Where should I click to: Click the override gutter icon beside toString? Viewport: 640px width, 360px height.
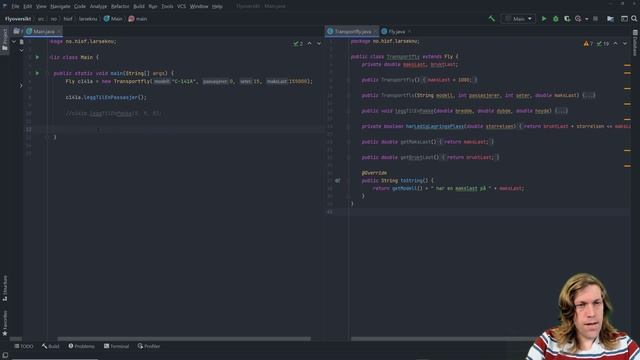tap(338, 180)
